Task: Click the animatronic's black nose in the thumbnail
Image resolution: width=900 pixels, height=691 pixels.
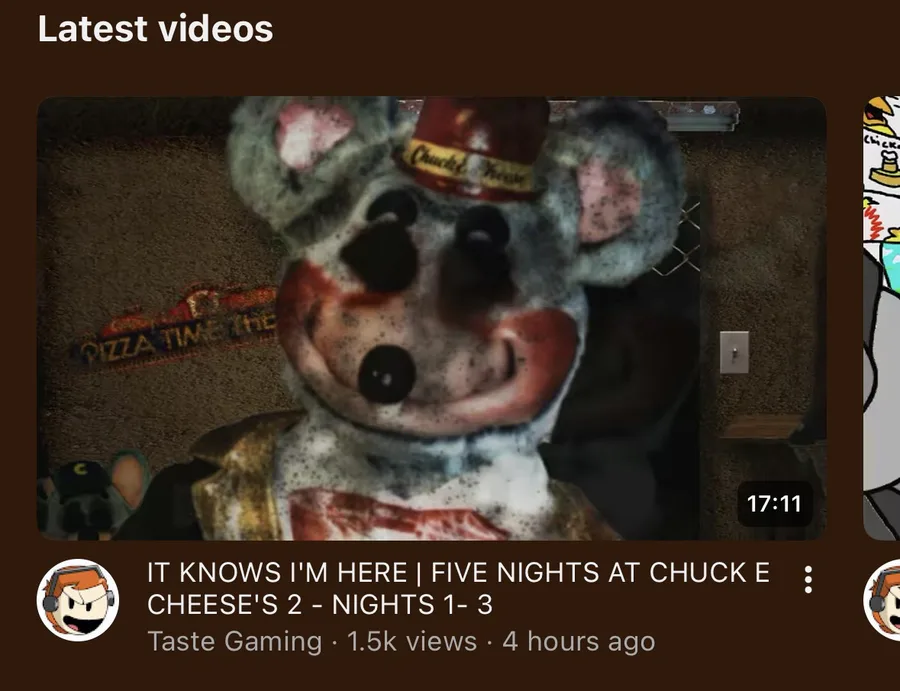Action: point(387,374)
